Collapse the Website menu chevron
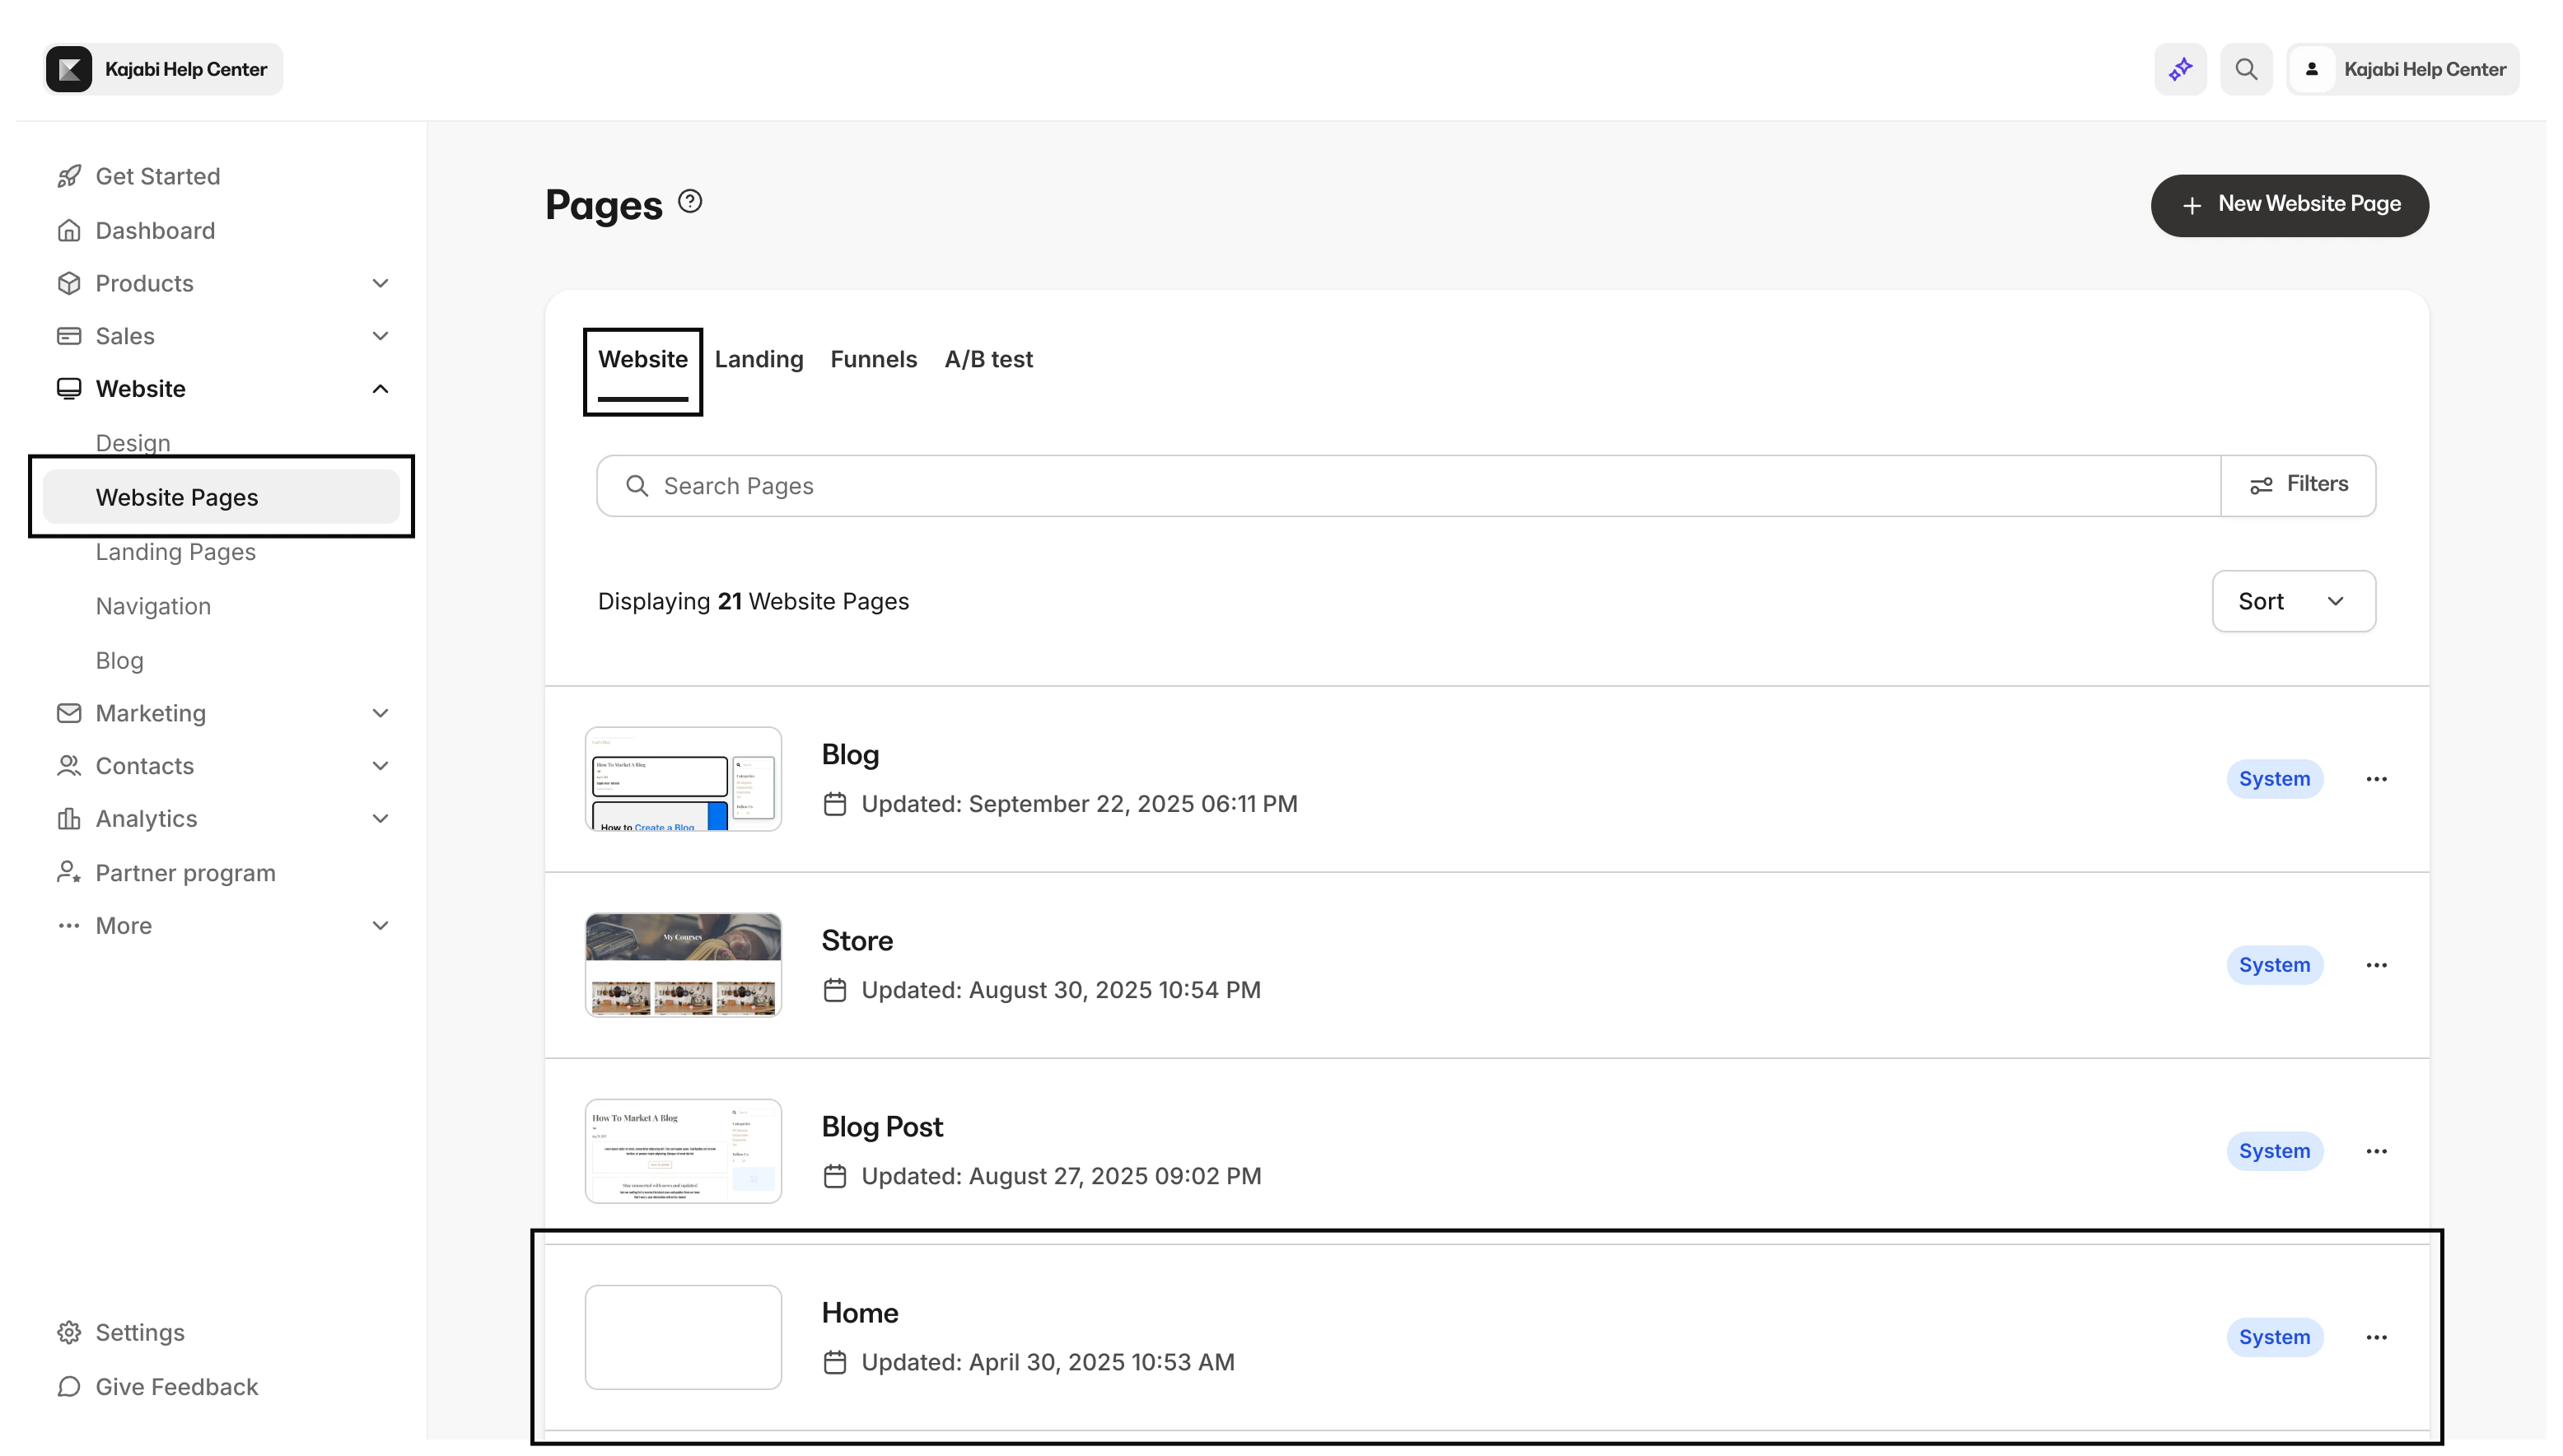This screenshot has height=1456, width=2563. click(380, 389)
